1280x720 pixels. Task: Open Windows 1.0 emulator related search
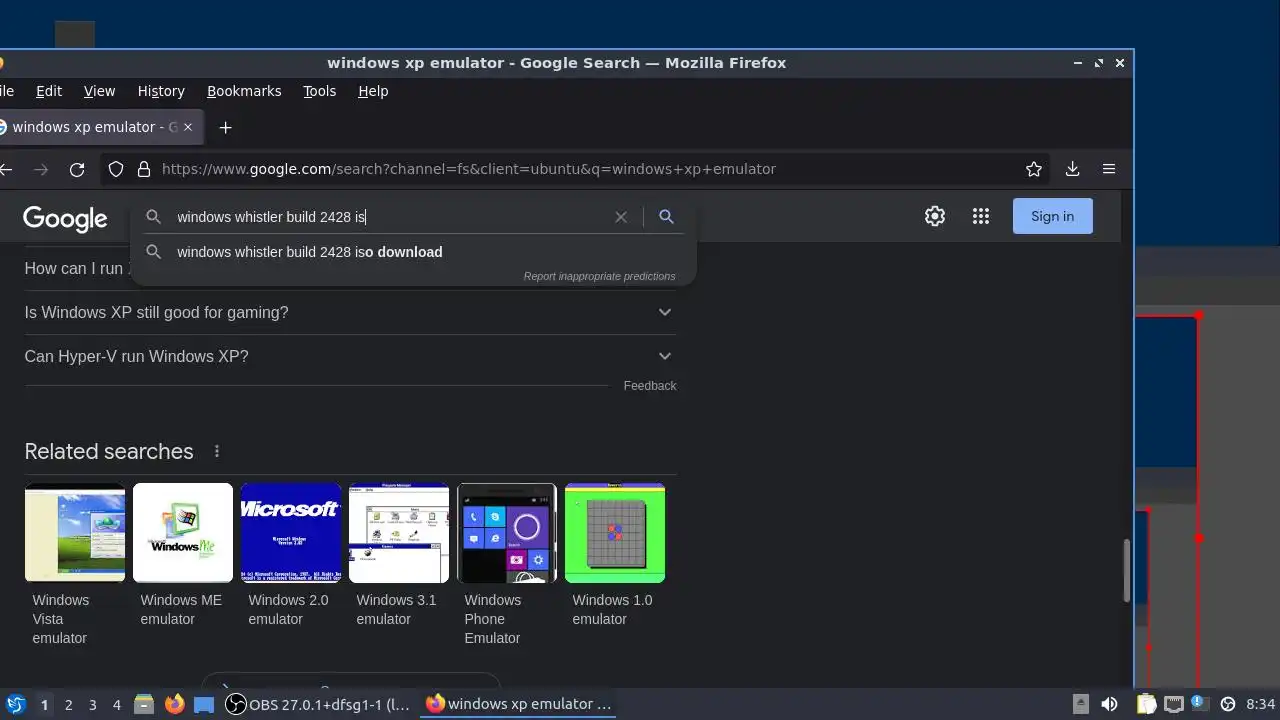(x=615, y=556)
